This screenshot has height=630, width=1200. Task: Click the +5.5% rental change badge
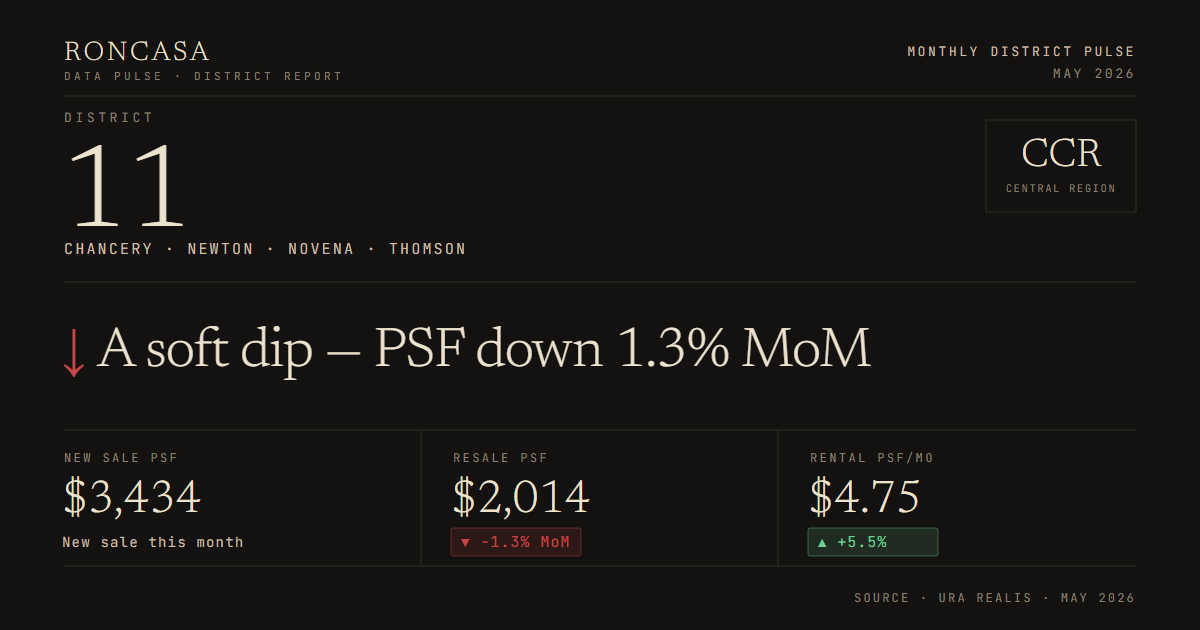[873, 542]
